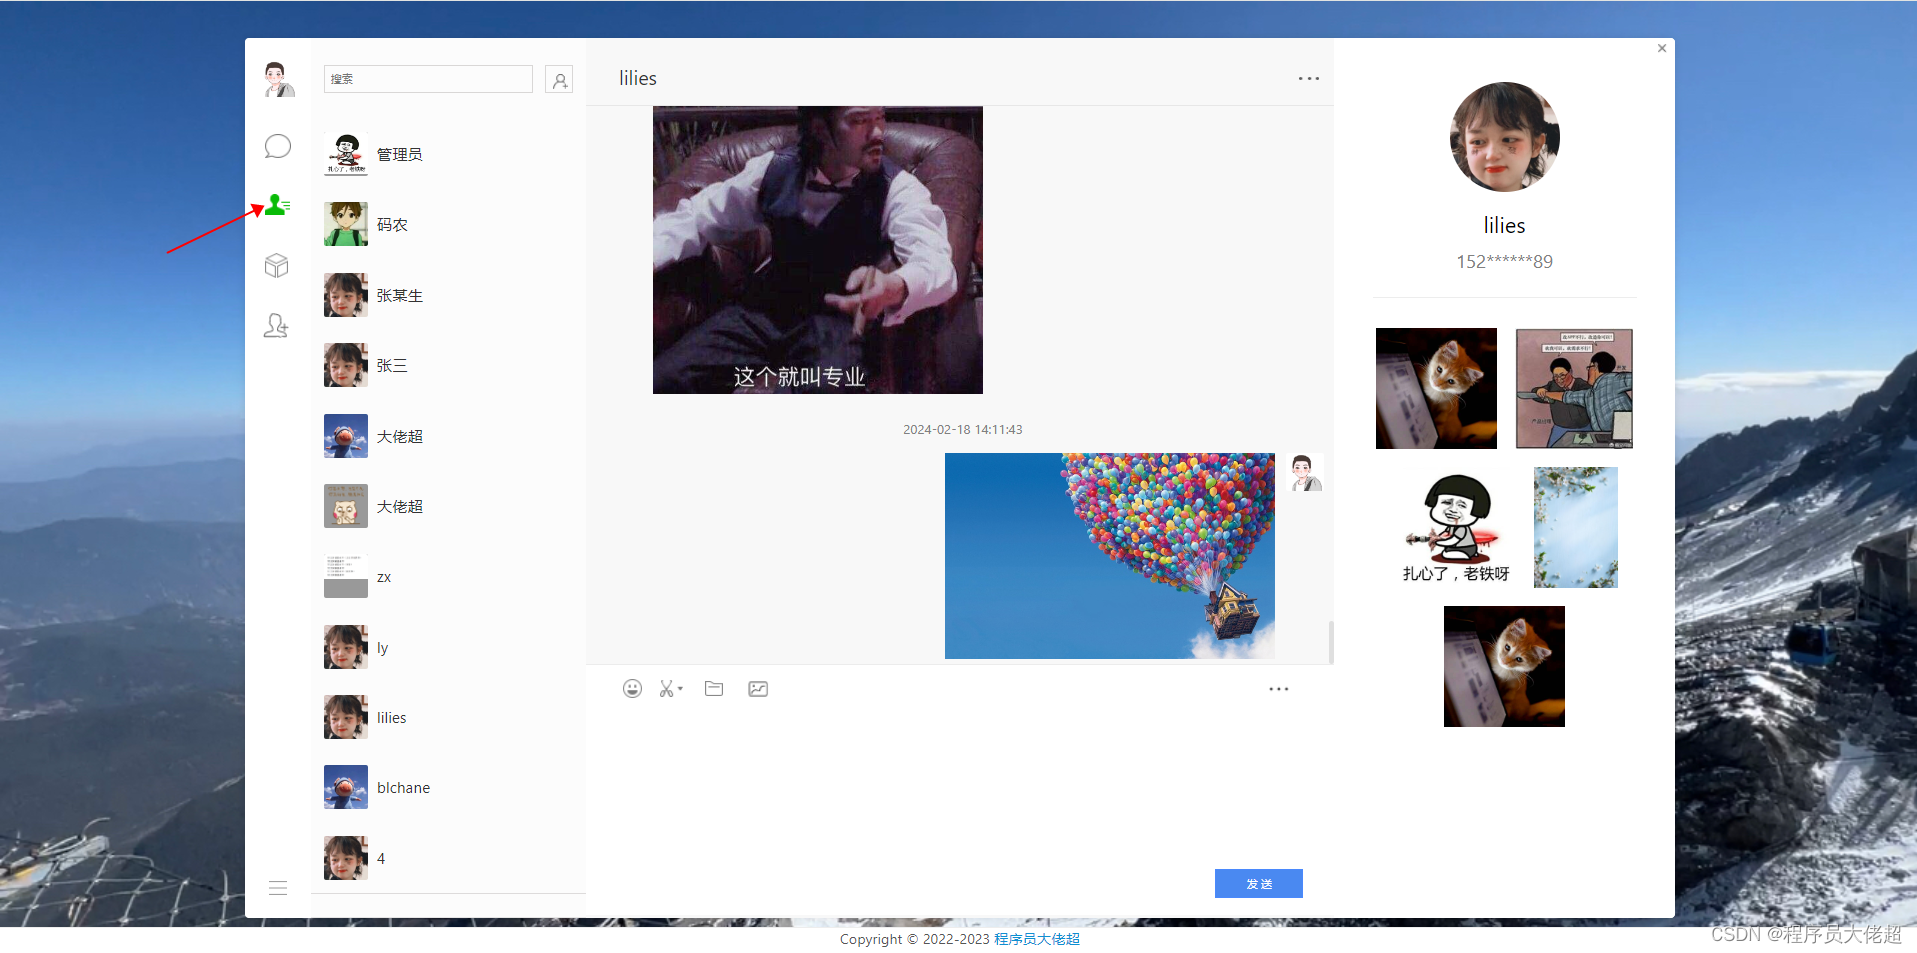This screenshot has width=1917, height=953.
Task: Open bottom kitten thumbnail in profile panel
Action: (1504, 666)
